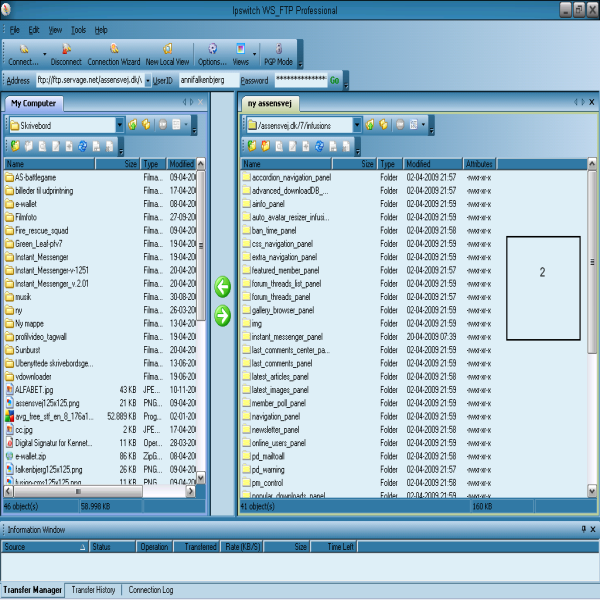Open the View menu
This screenshot has width=600, height=600.
[55, 30]
